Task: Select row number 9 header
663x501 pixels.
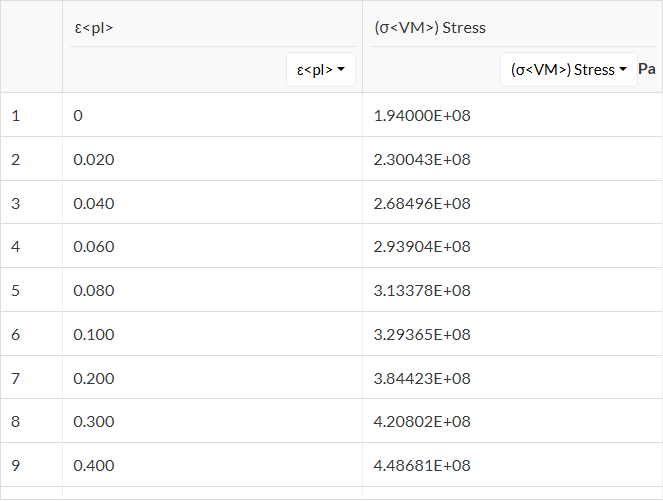Action: click(16, 466)
